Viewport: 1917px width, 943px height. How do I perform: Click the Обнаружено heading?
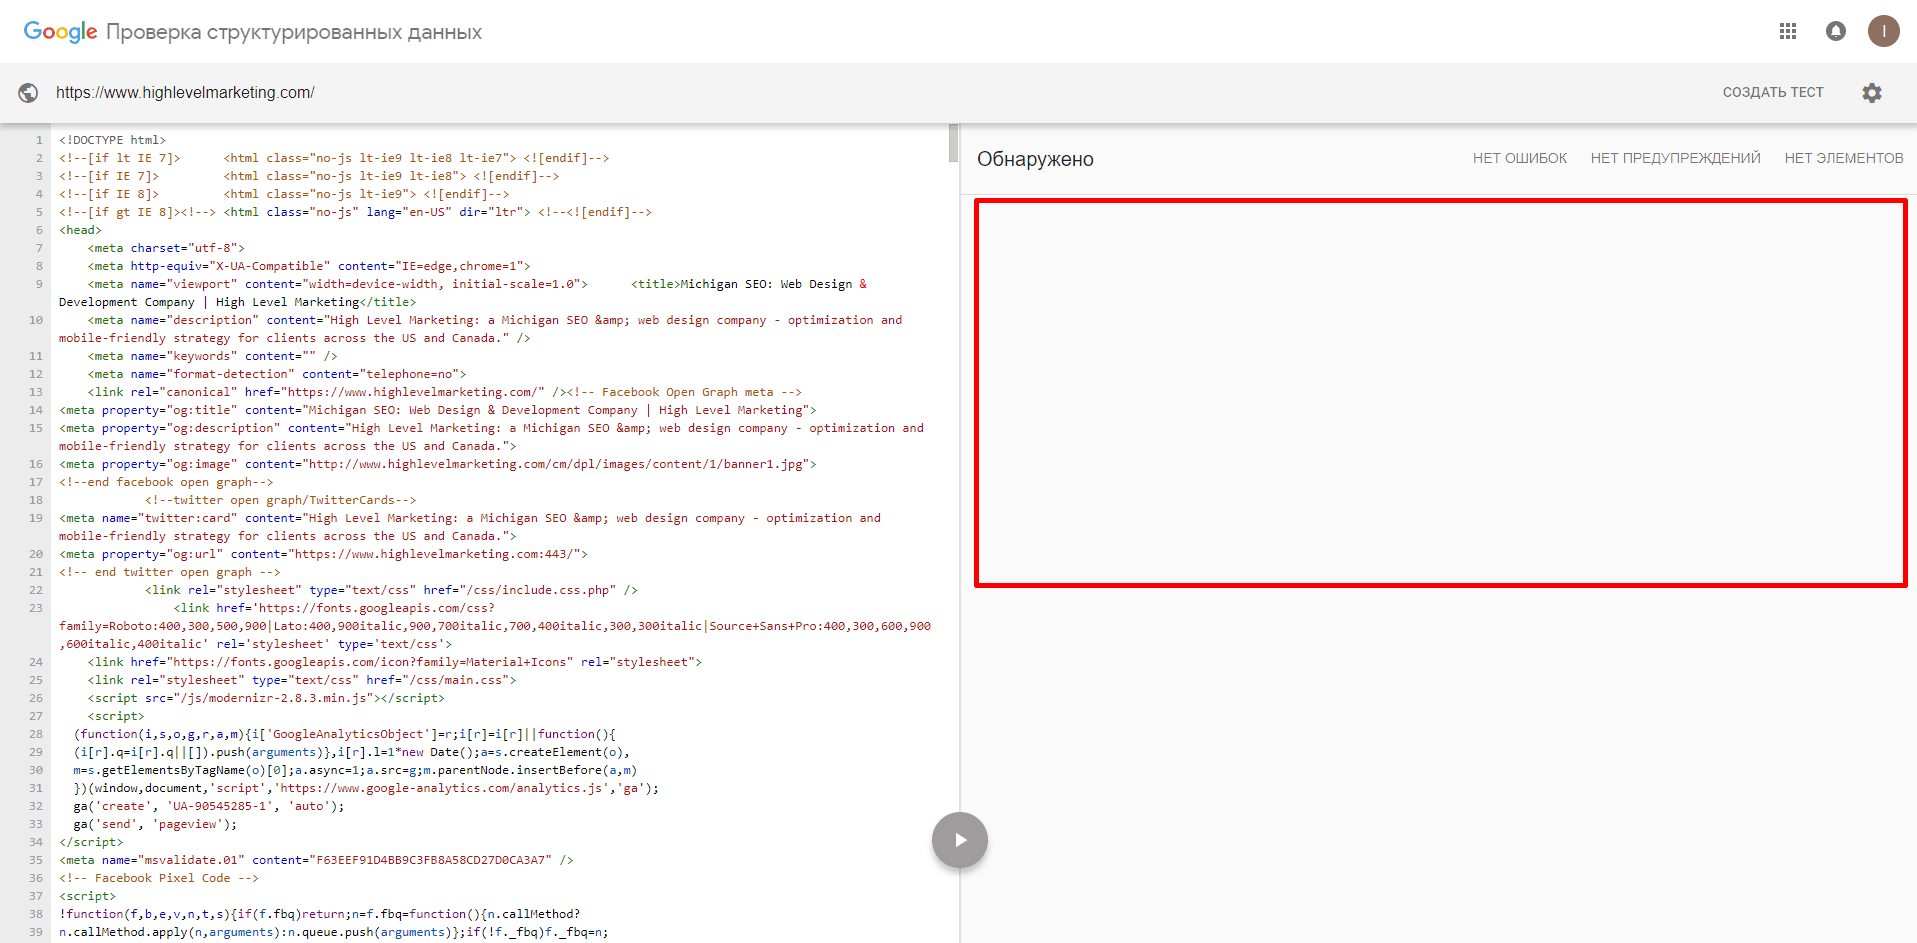[x=1035, y=160]
